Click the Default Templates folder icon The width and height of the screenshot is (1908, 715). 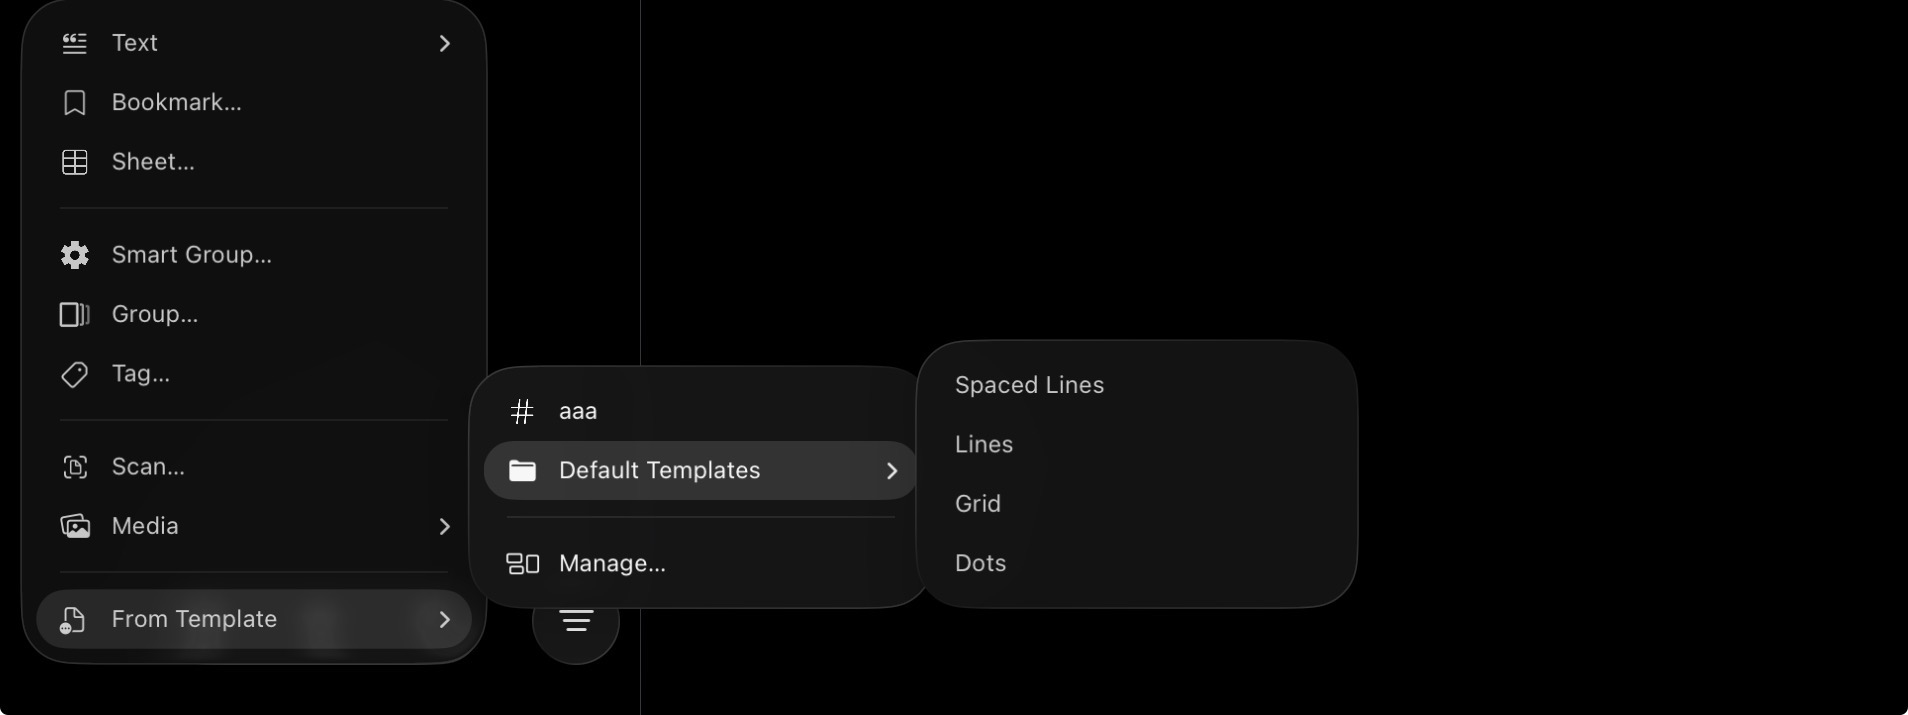pyautogui.click(x=523, y=471)
